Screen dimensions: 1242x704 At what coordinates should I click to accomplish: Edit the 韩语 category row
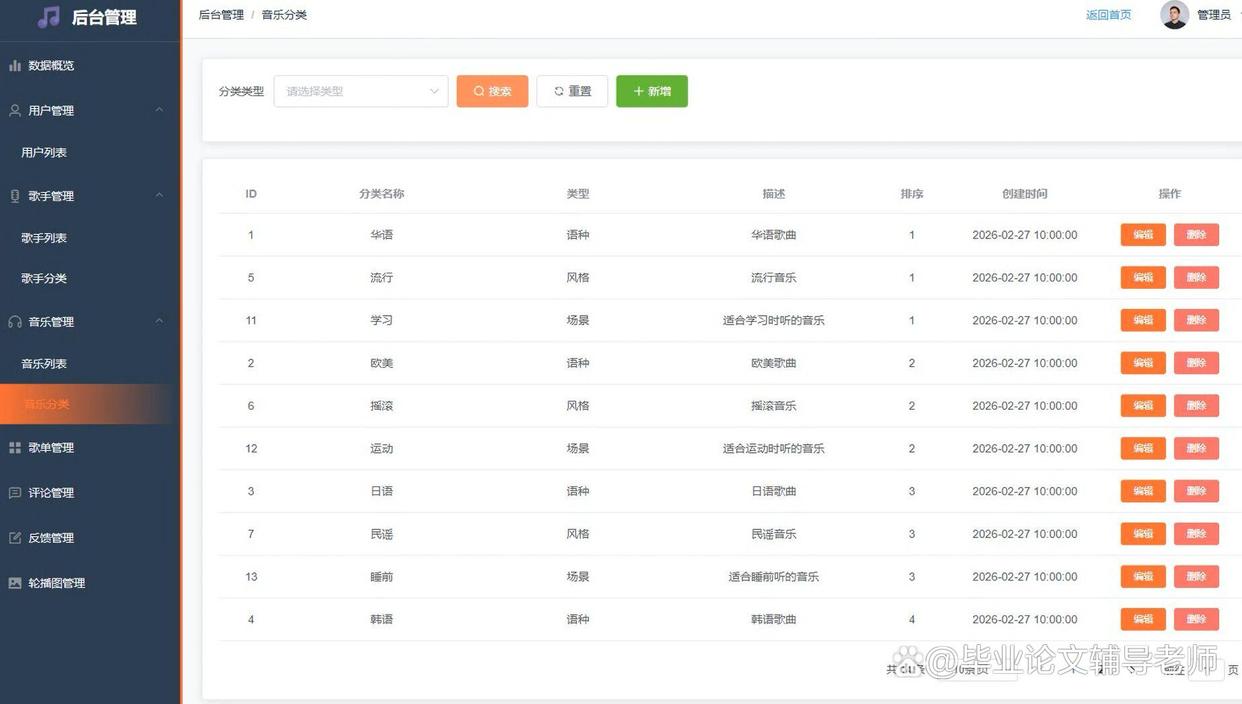[1143, 619]
